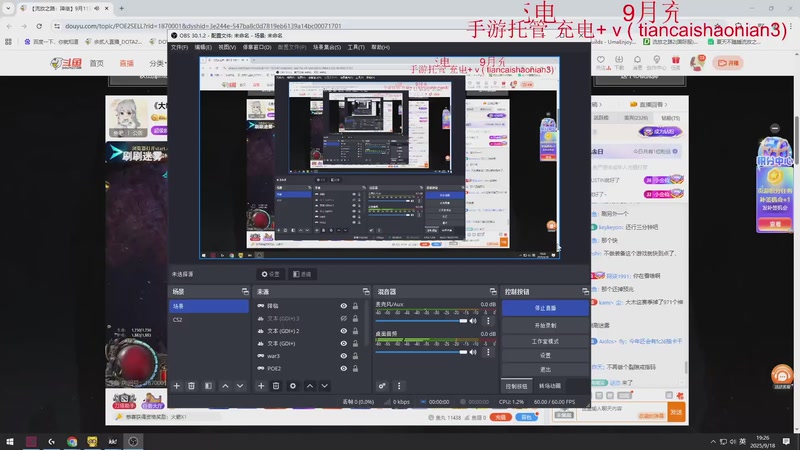Screen dimensions: 800x450
Task: Open 麦克风/Aux three-dot options menu
Action: tap(488, 321)
